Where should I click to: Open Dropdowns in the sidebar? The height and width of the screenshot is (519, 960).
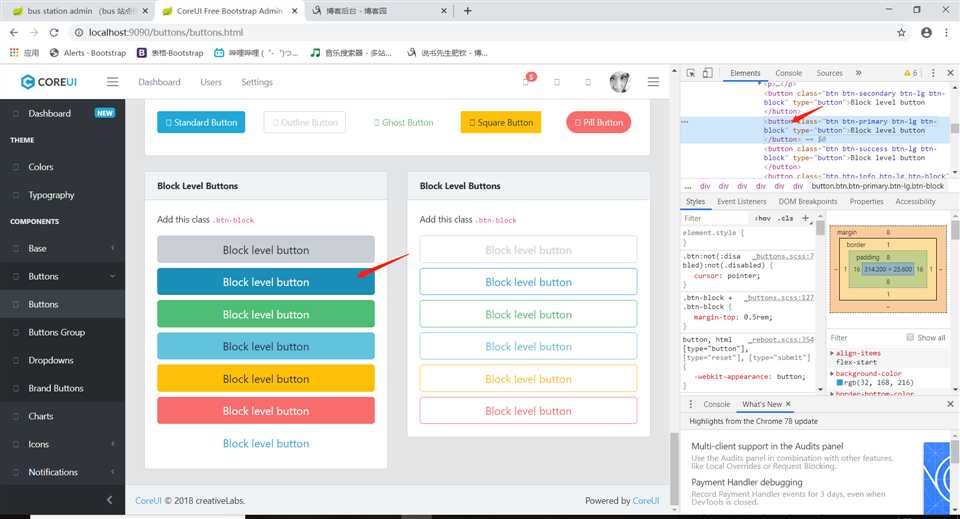point(62,360)
